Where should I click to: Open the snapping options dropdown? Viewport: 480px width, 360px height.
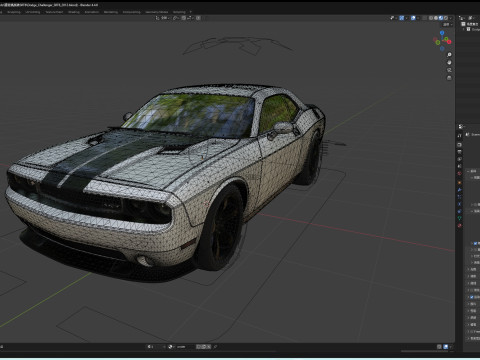[190, 18]
